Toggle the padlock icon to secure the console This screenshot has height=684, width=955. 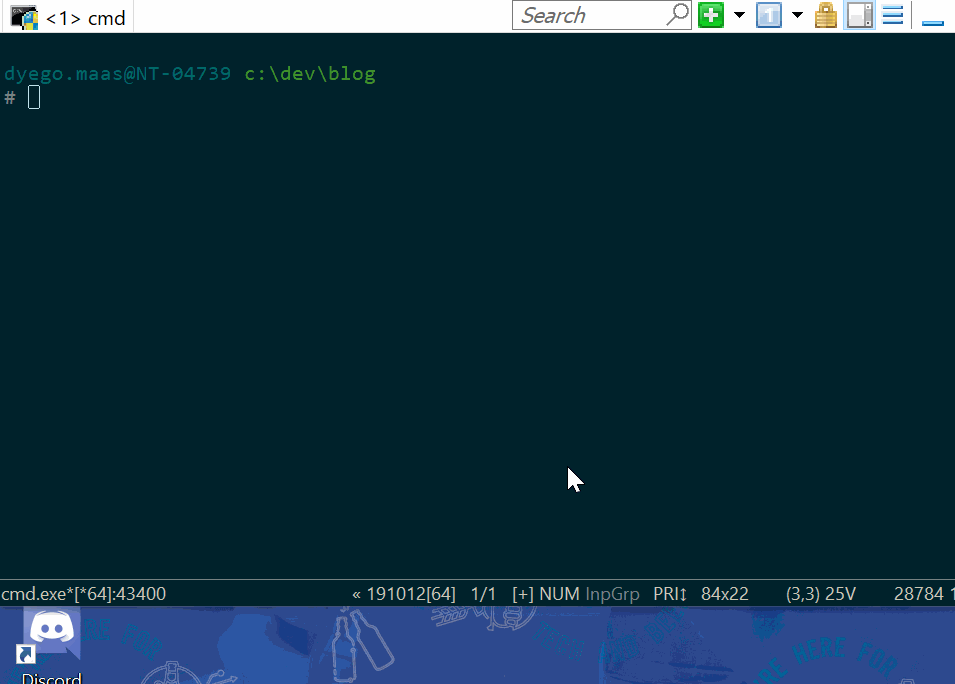coord(826,15)
